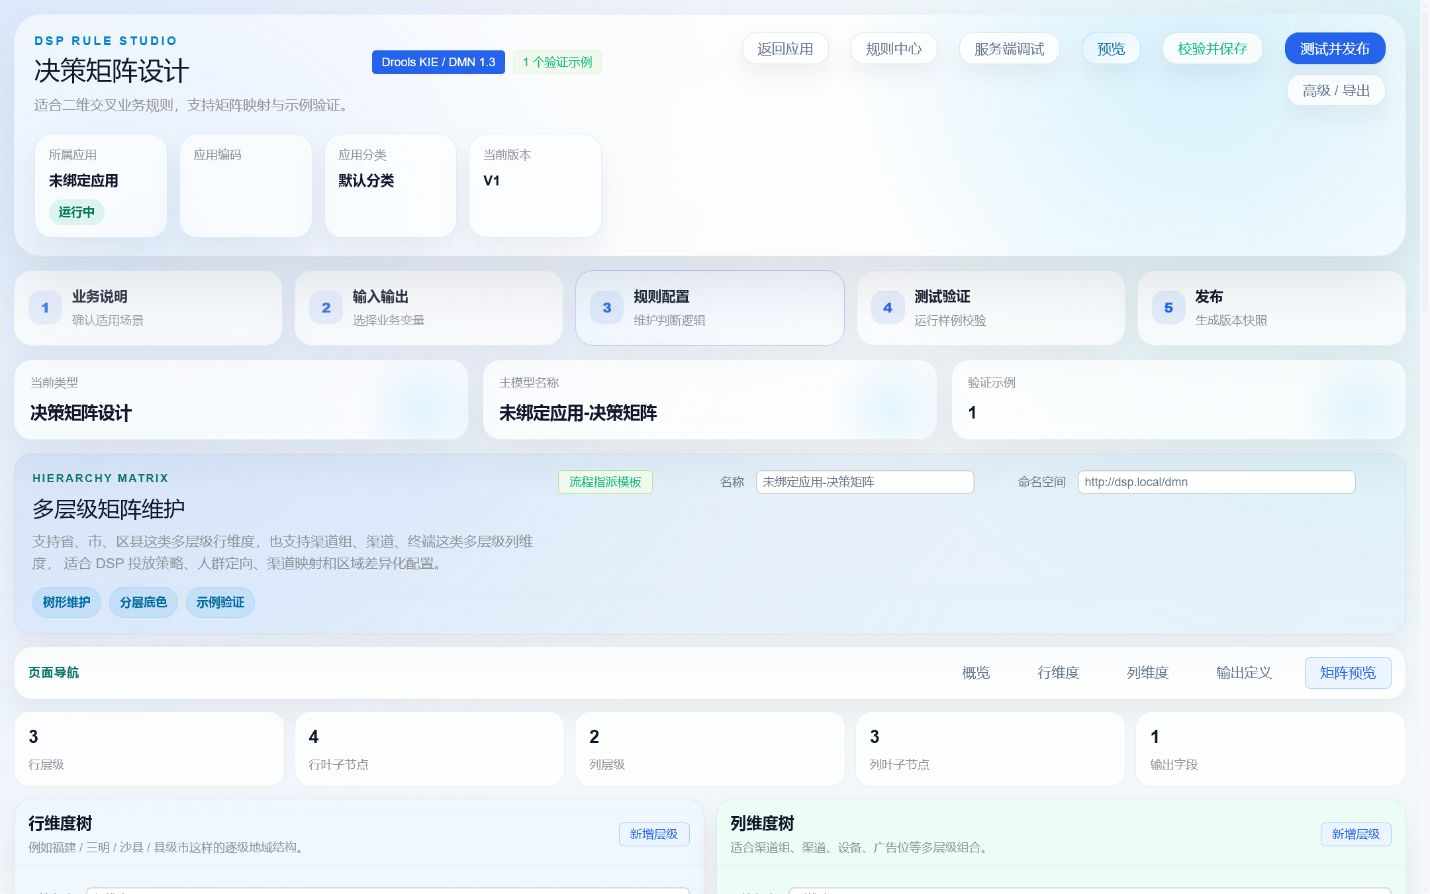This screenshot has height=894, width=1430.
Task: Click the 返回应用 button
Action: pos(785,48)
